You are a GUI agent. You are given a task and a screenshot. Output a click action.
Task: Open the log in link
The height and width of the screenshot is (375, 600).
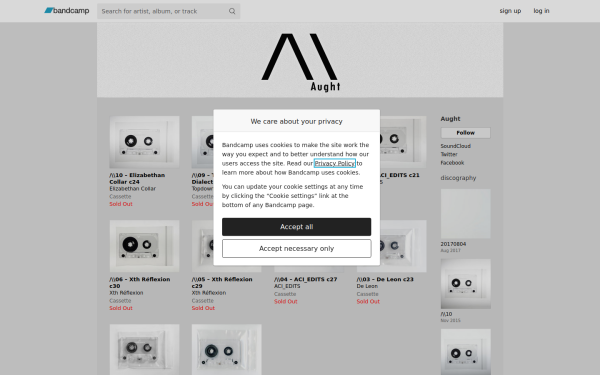pyautogui.click(x=541, y=11)
